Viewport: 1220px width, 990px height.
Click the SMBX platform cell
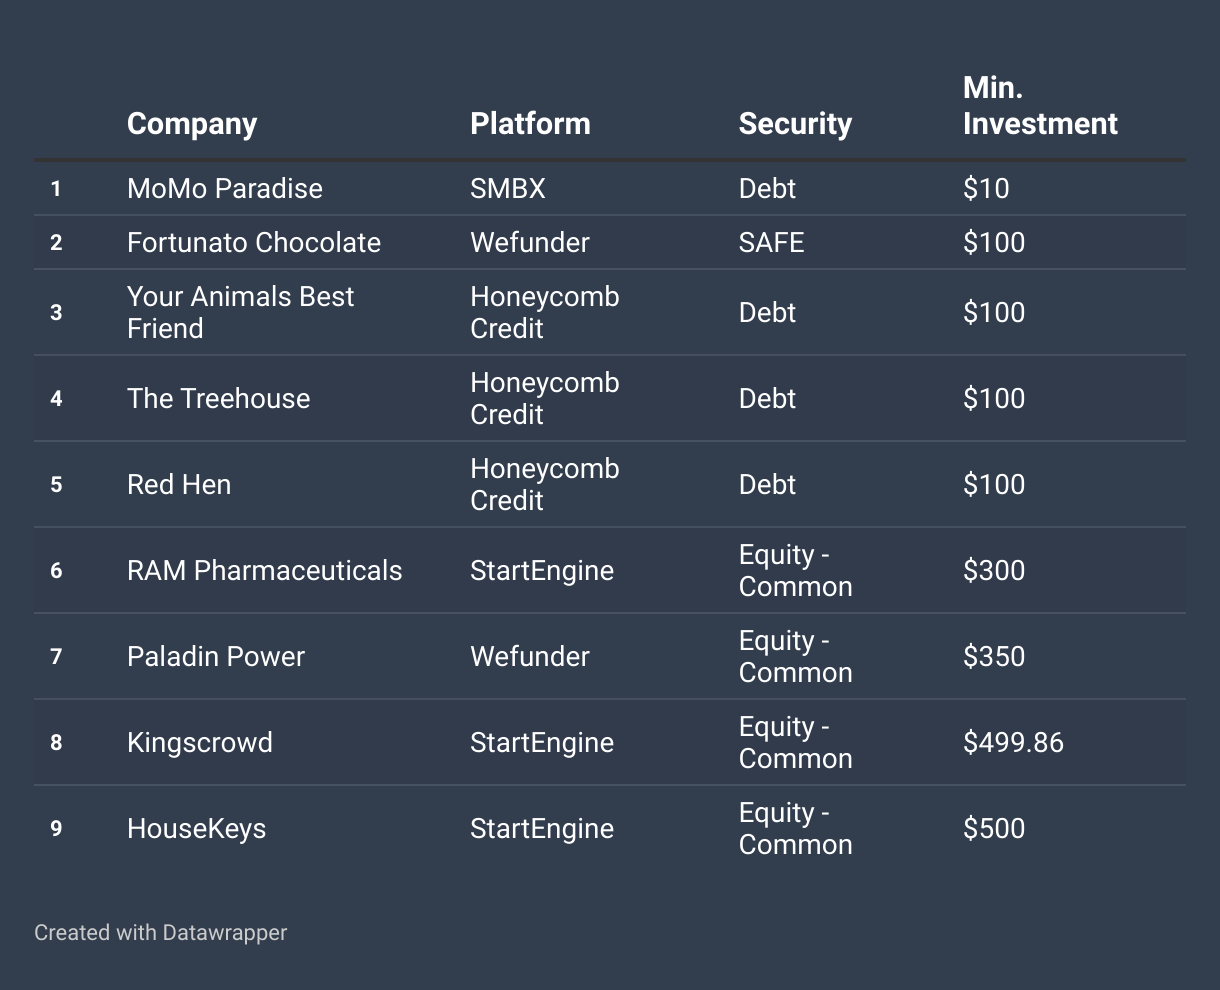tap(508, 189)
